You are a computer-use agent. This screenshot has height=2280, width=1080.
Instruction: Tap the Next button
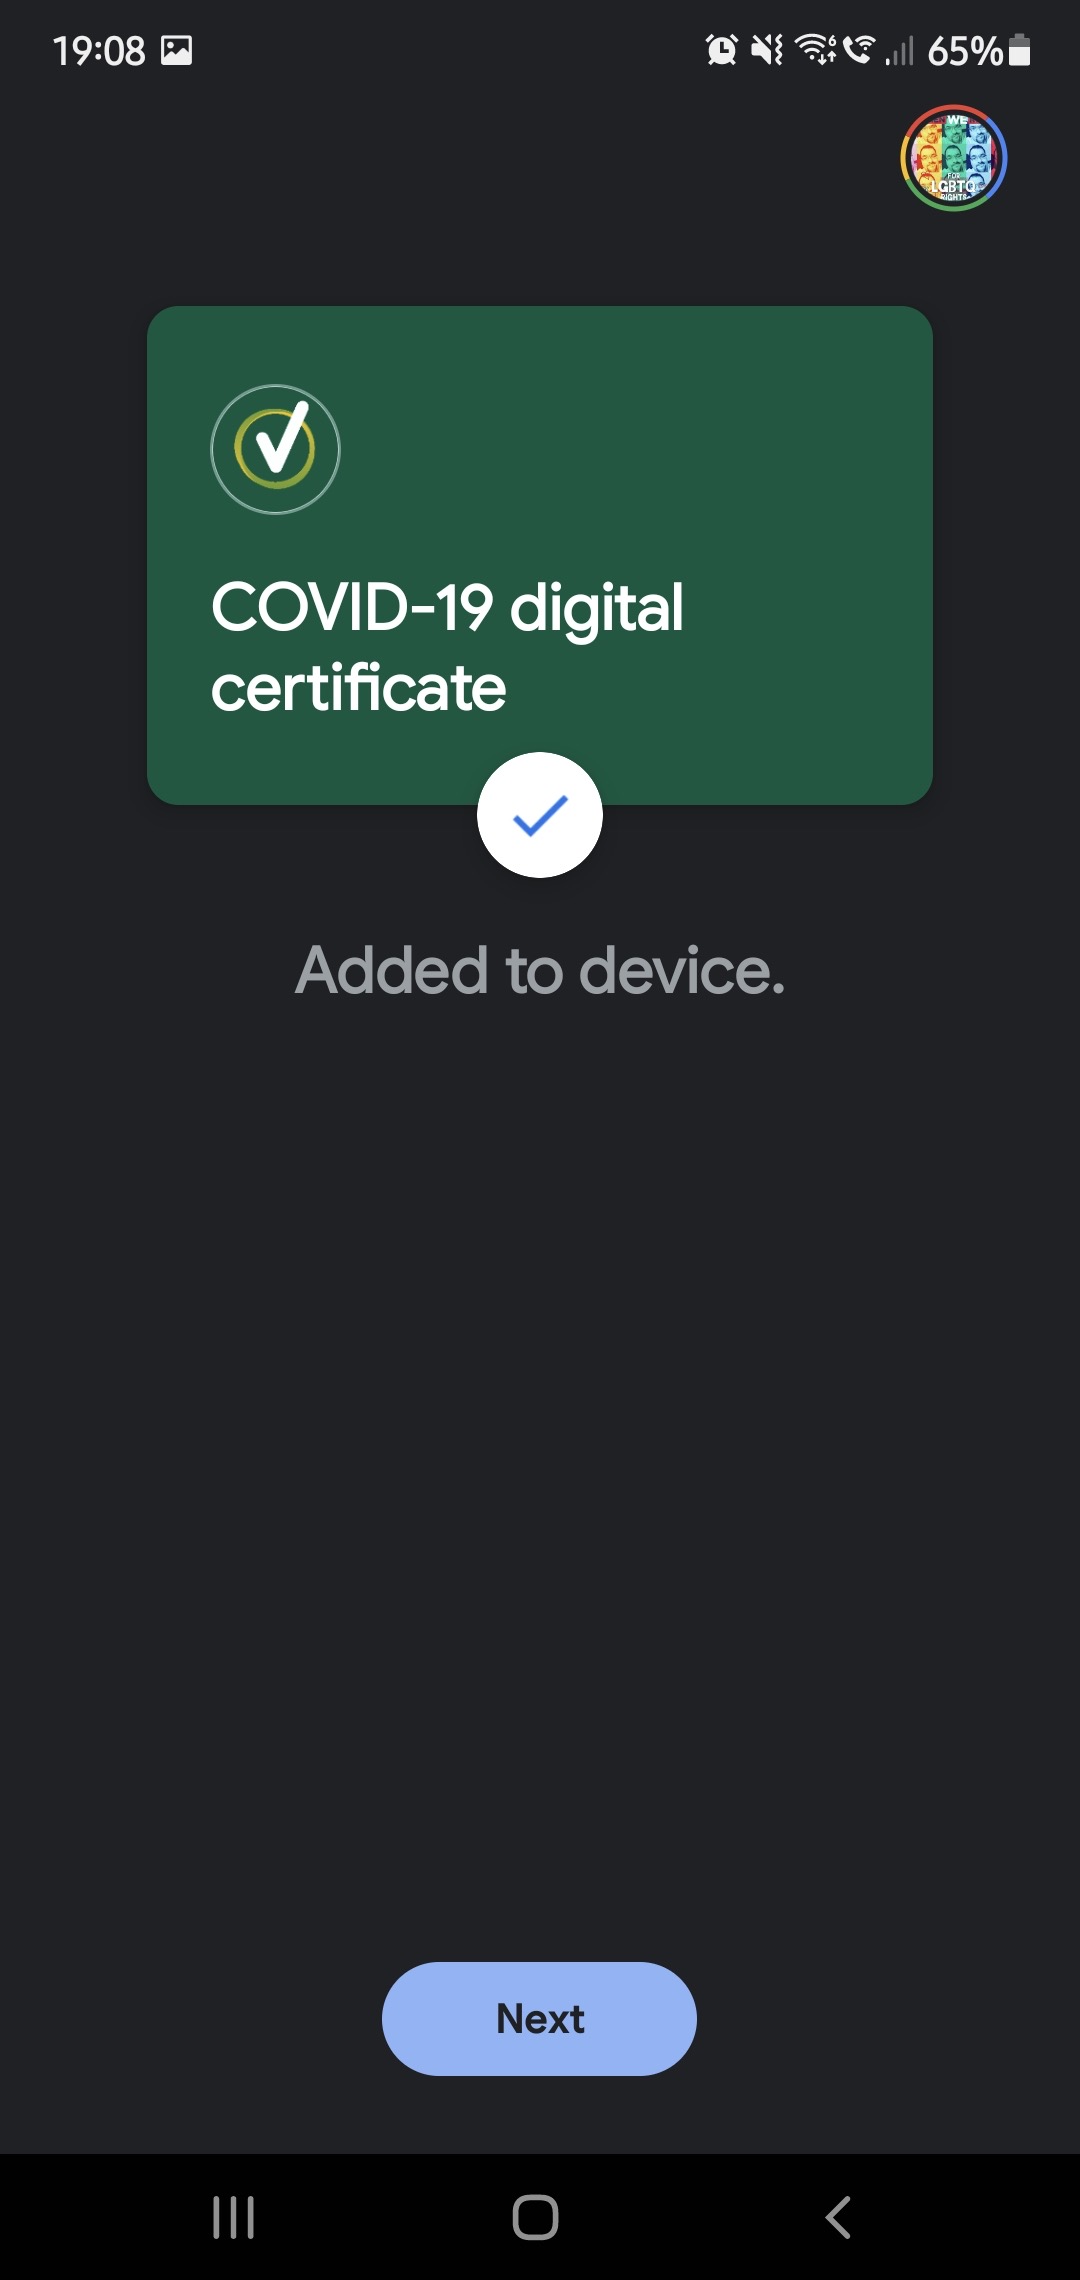pyautogui.click(x=539, y=2018)
